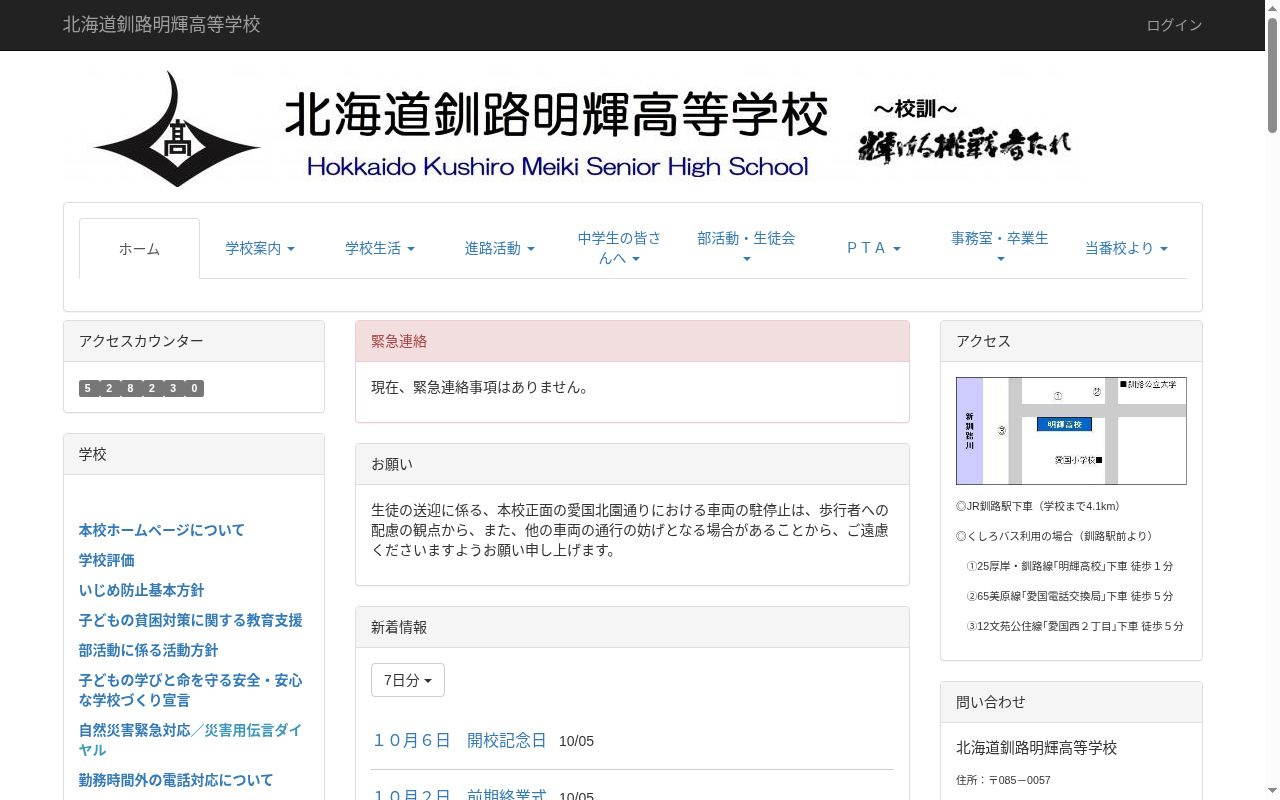Expand the 学校生活 dropdown menu
1280x800 pixels.
tap(380, 249)
